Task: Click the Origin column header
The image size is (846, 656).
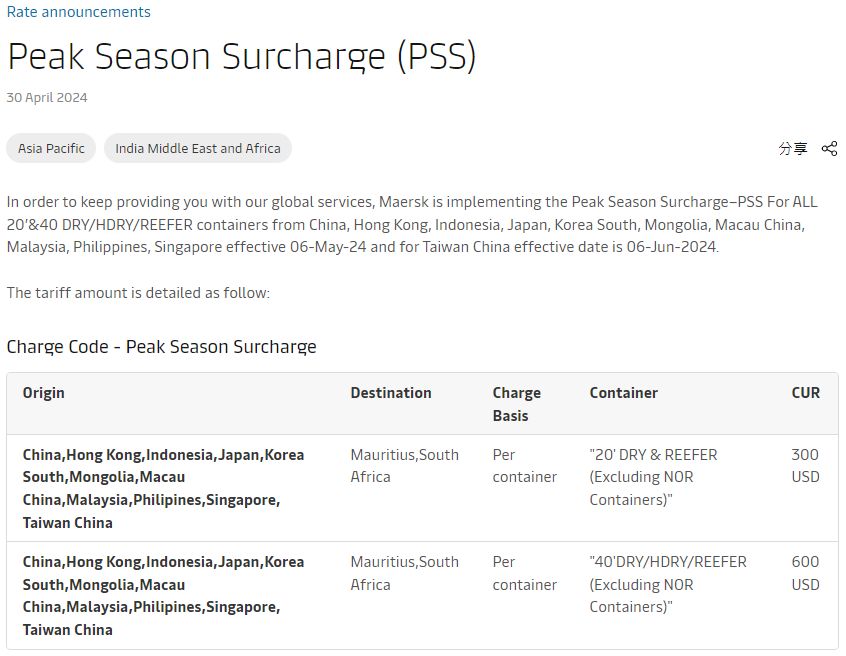Action: 44,393
